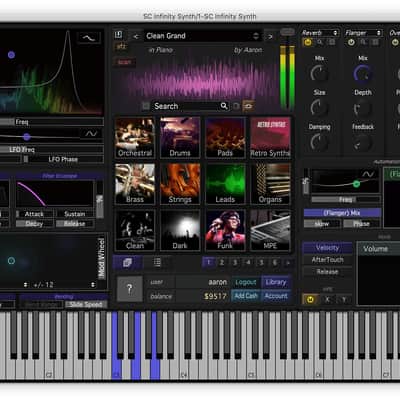Click the Add Cash button
Screen dimensions: 400x400
246,296
